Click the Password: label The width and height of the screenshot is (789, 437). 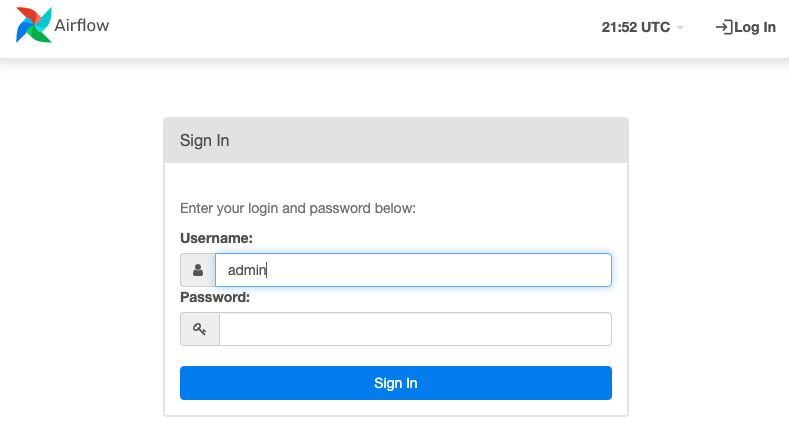(215, 297)
